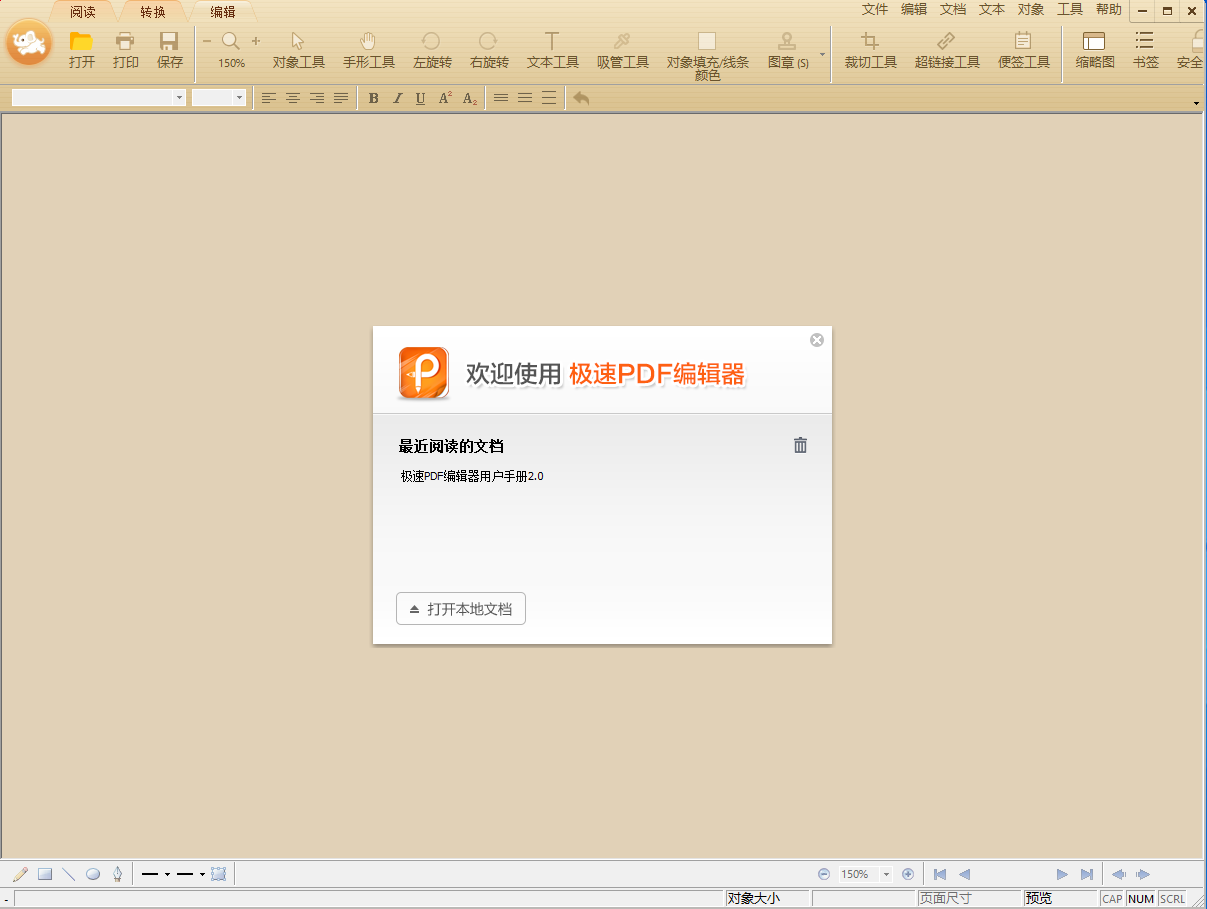1207x909 pixels.
Task: Click the 打开本地文档 button
Action: [x=461, y=609]
